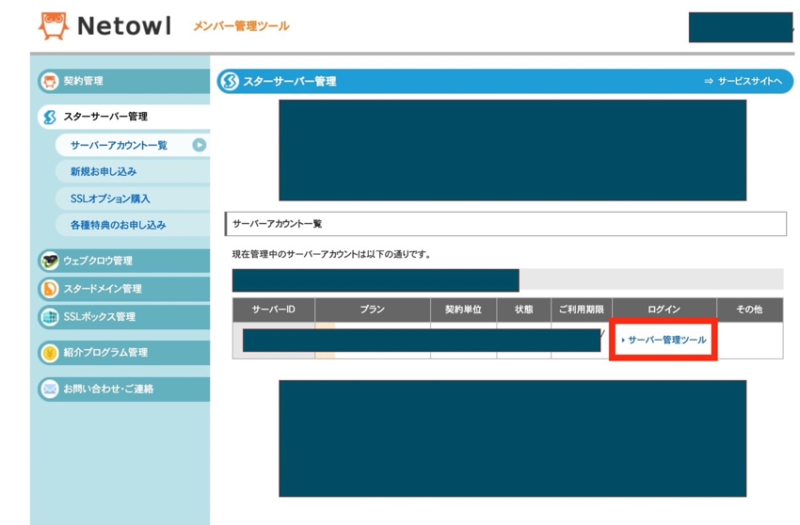Screen dimensions: 800x525
Task: Click the ログイン column header
Action: click(664, 310)
